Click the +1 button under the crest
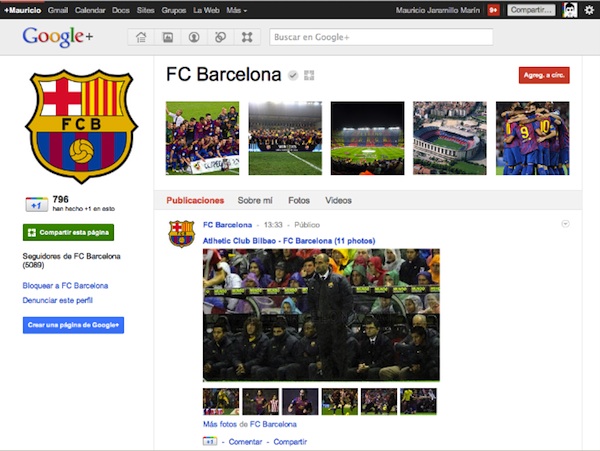Viewport: 600px width, 451px height. pyautogui.click(x=36, y=205)
